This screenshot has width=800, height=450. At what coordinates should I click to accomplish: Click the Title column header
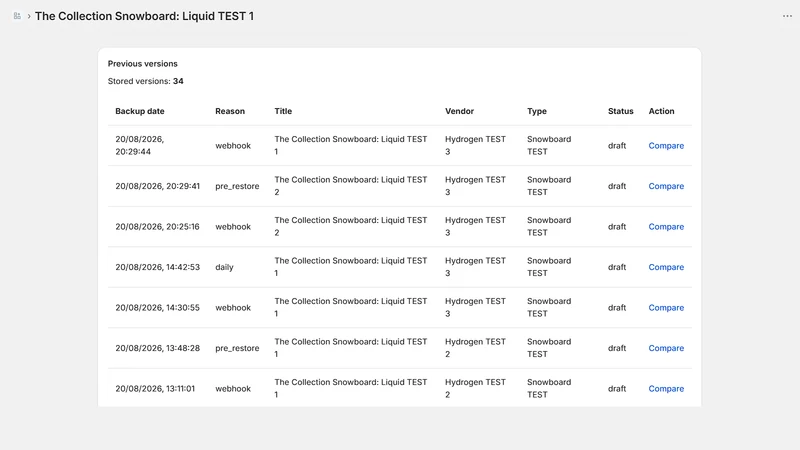tap(283, 111)
